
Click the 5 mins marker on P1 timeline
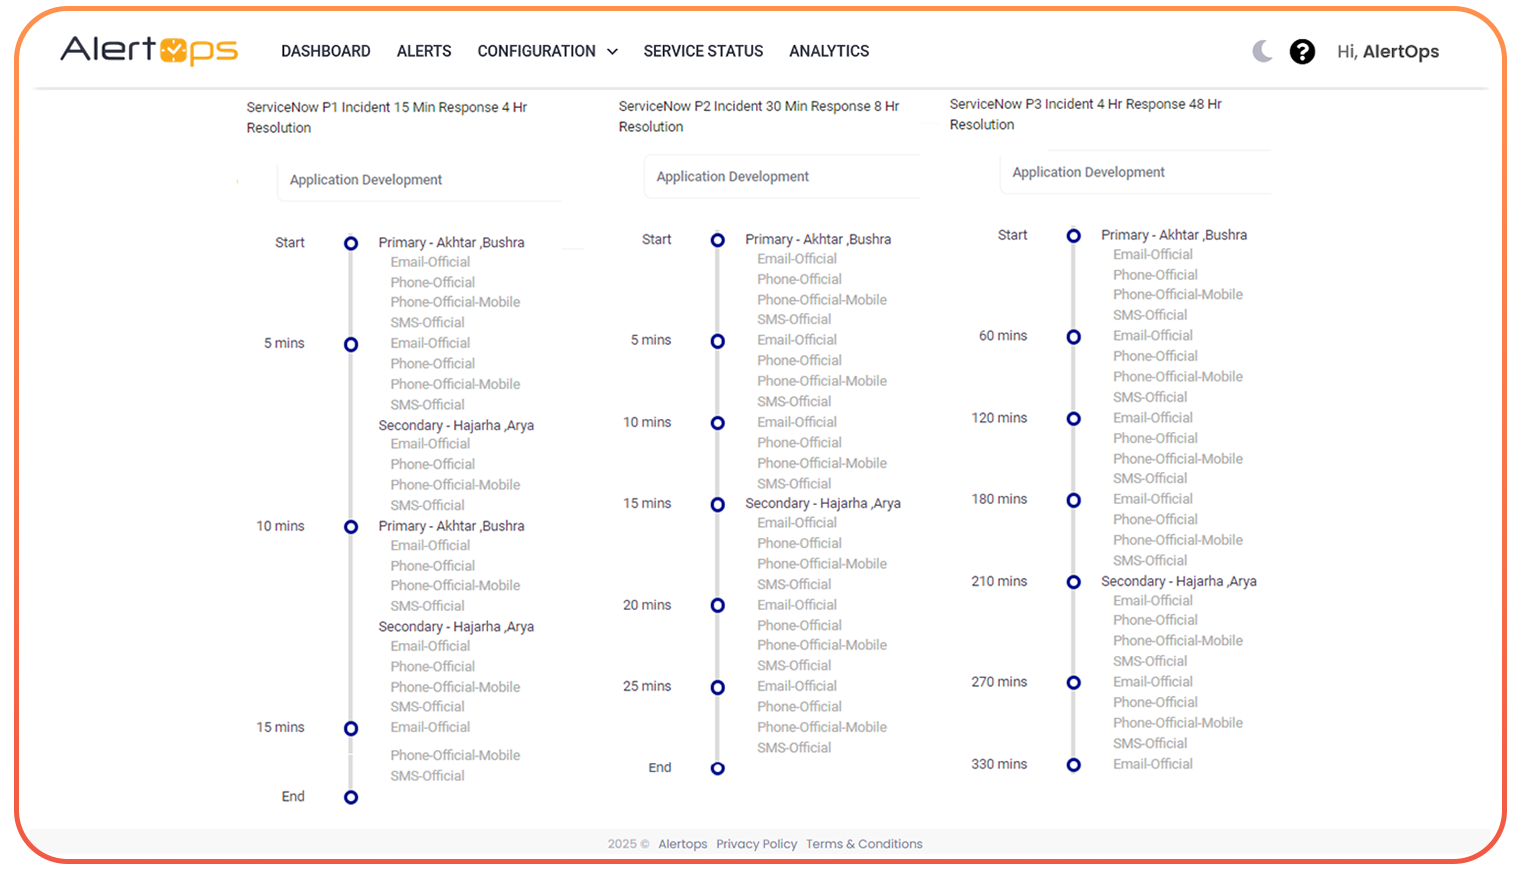[351, 344]
